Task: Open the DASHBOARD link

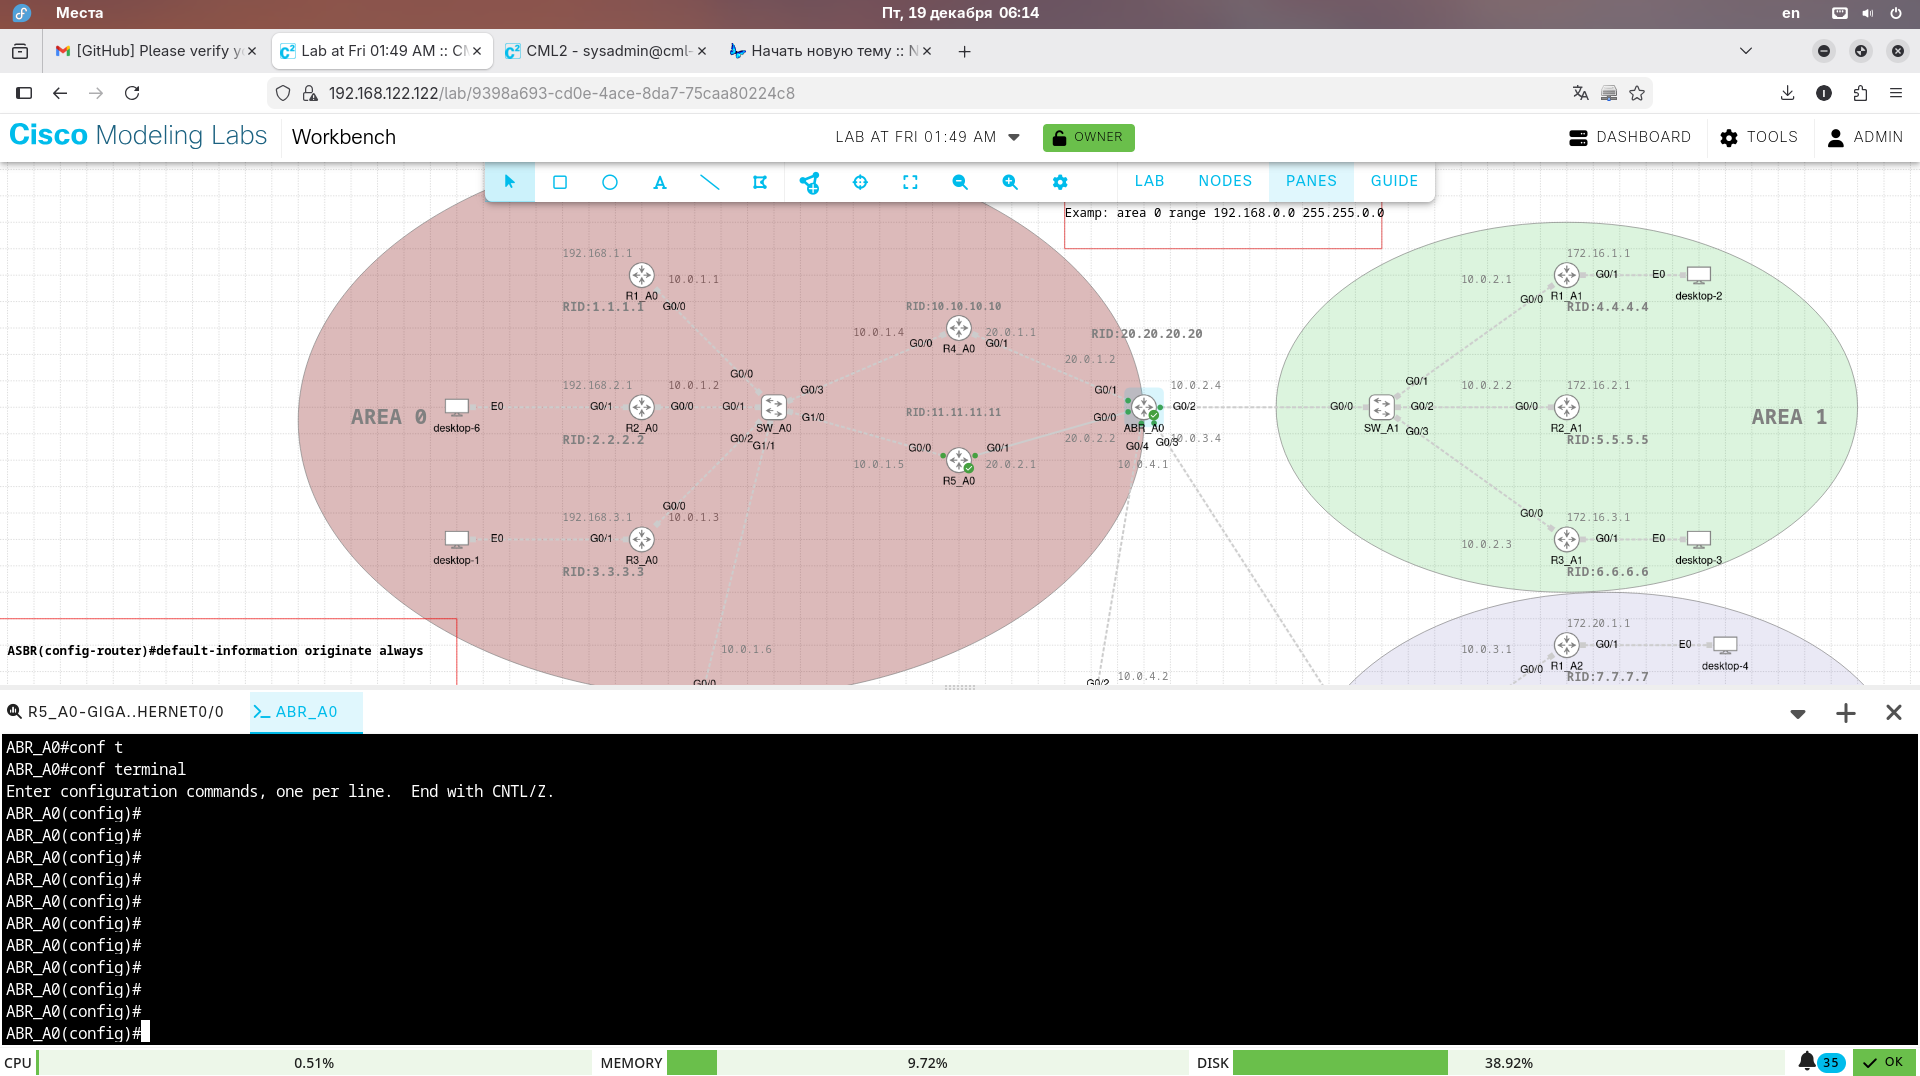Action: tap(1630, 137)
